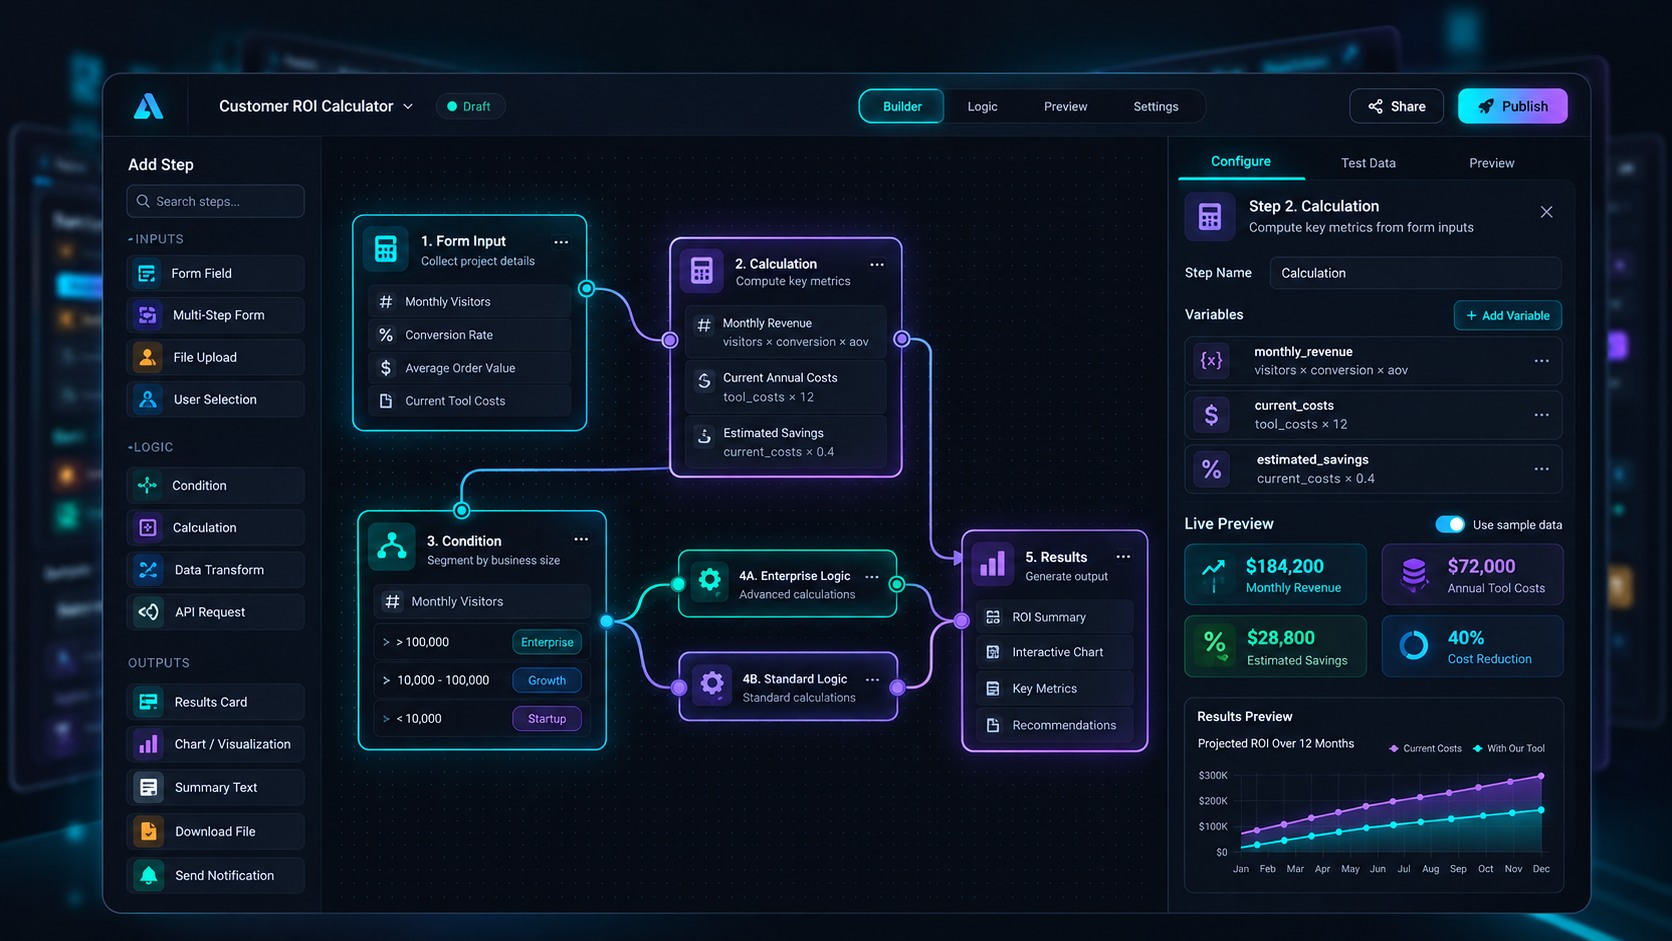The width and height of the screenshot is (1672, 941).
Task: Click the Download File icon
Action: (147, 831)
